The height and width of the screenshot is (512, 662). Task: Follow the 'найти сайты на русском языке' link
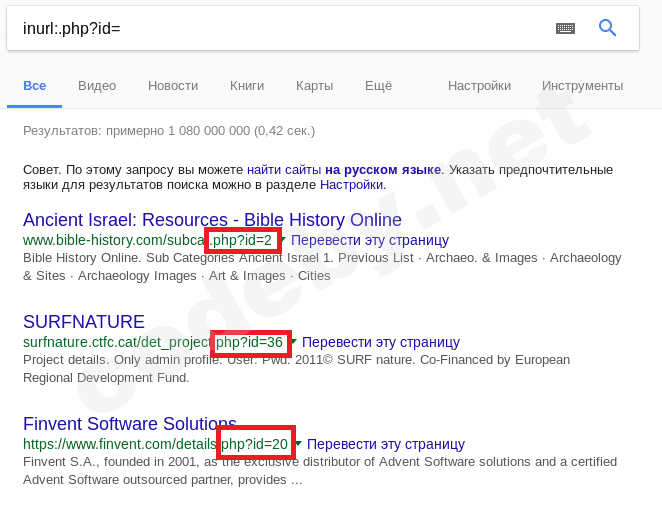click(344, 170)
